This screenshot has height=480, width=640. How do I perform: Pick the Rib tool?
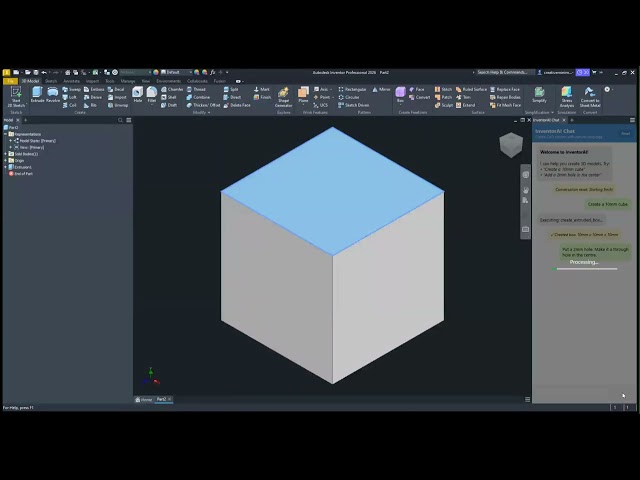tap(91, 105)
